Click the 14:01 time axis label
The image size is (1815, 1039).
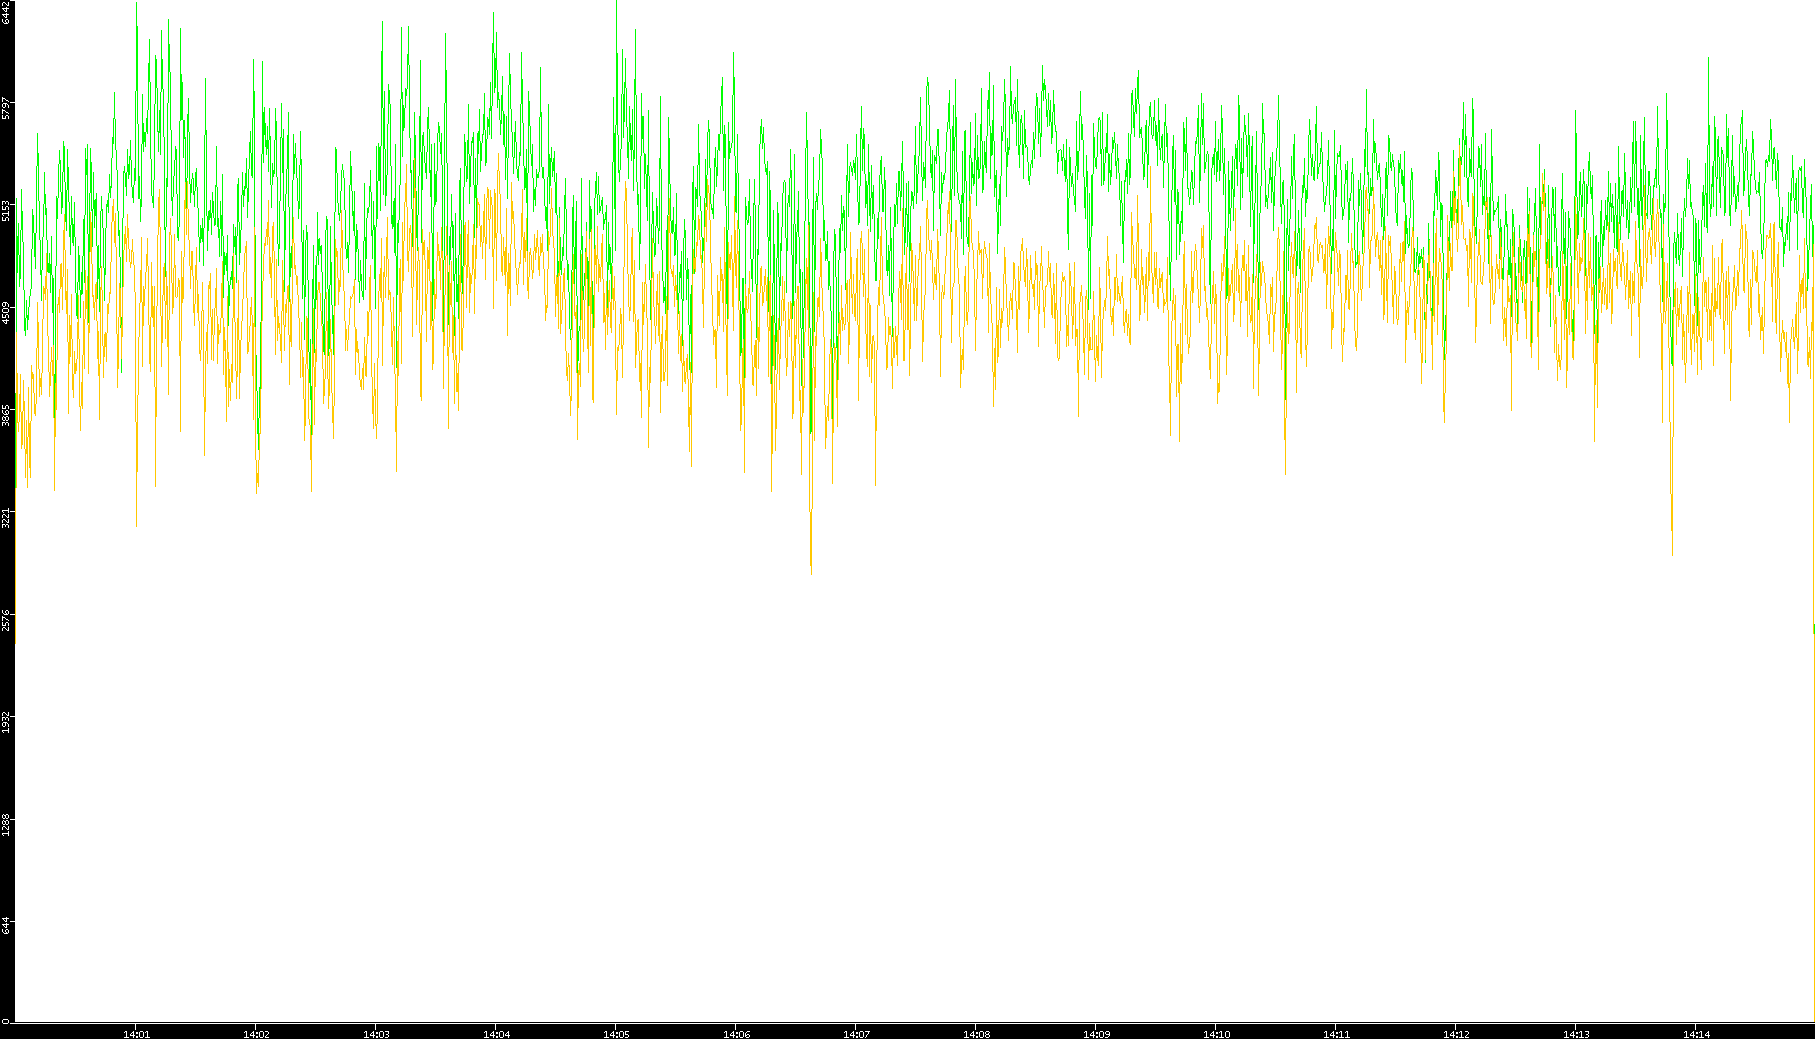point(136,1034)
